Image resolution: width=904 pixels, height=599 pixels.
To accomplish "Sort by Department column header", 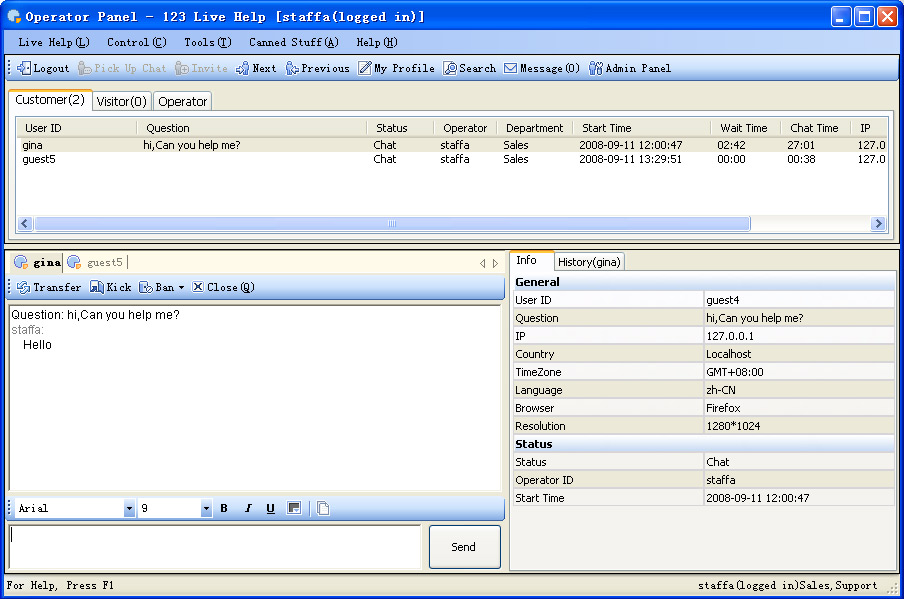I will click(534, 128).
